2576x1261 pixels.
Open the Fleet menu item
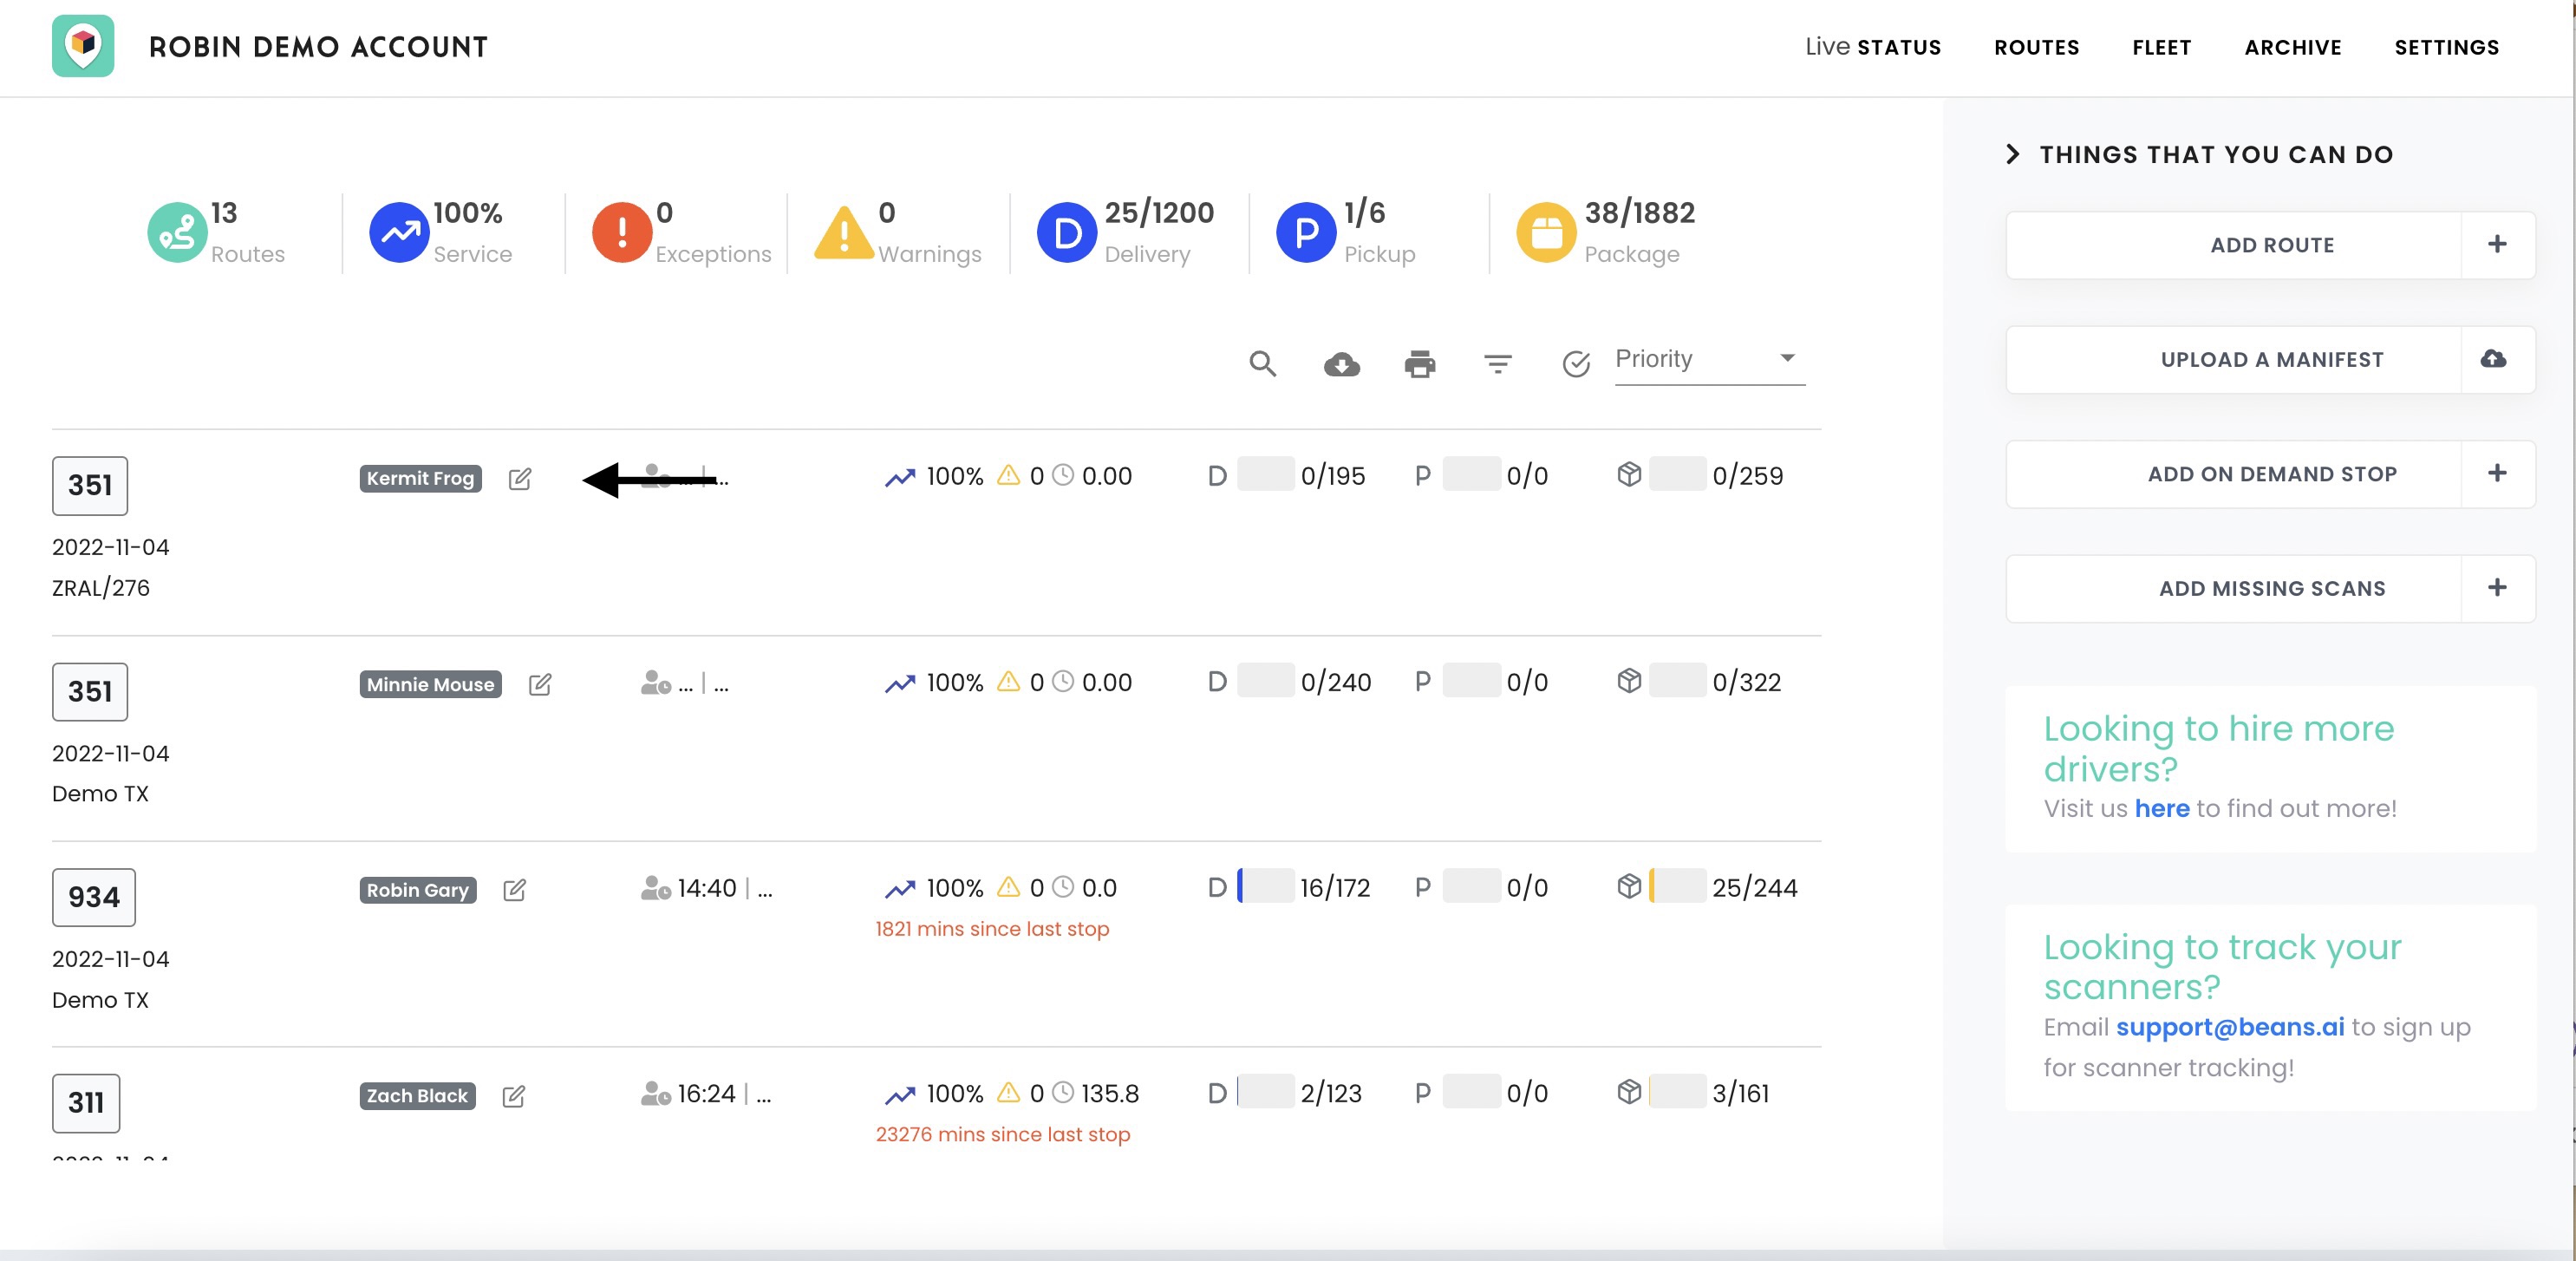(2161, 47)
